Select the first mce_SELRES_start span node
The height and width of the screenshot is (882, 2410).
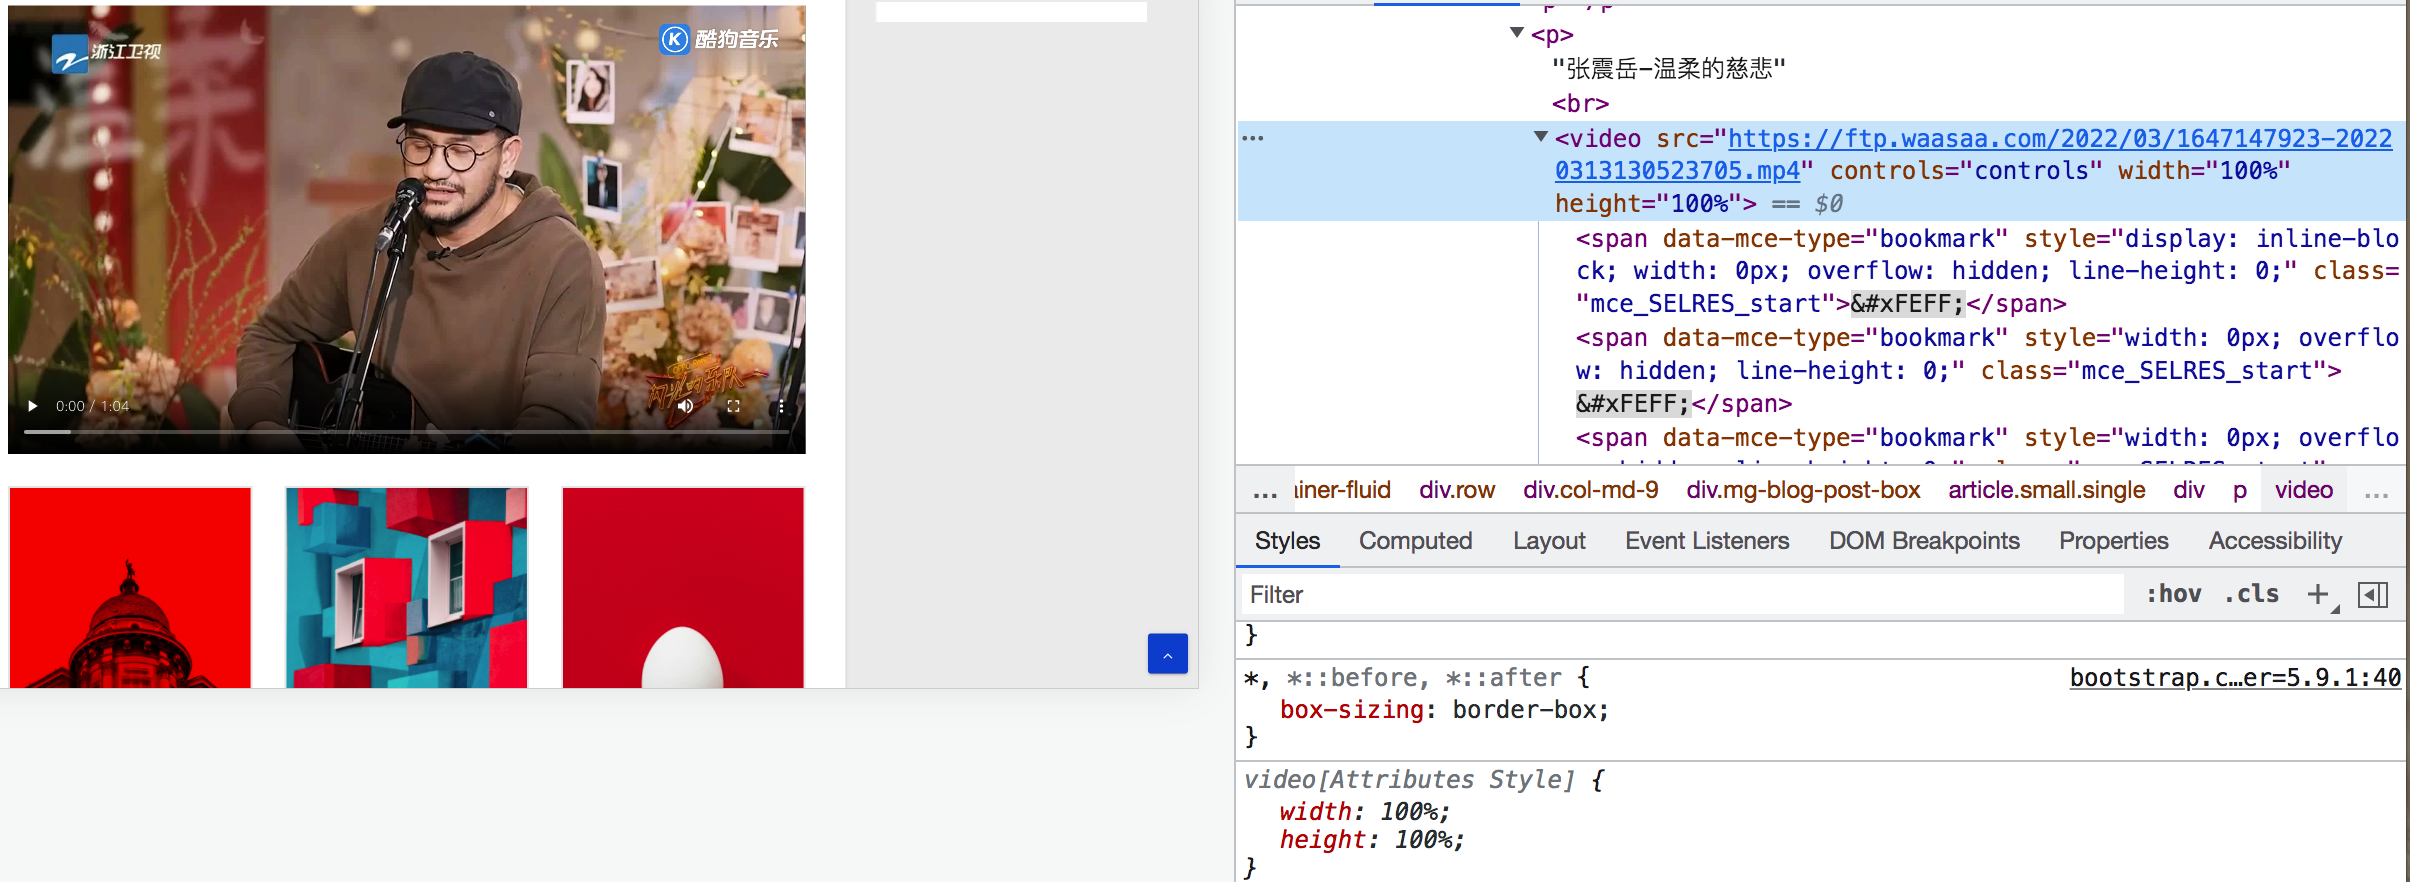pos(1987,271)
